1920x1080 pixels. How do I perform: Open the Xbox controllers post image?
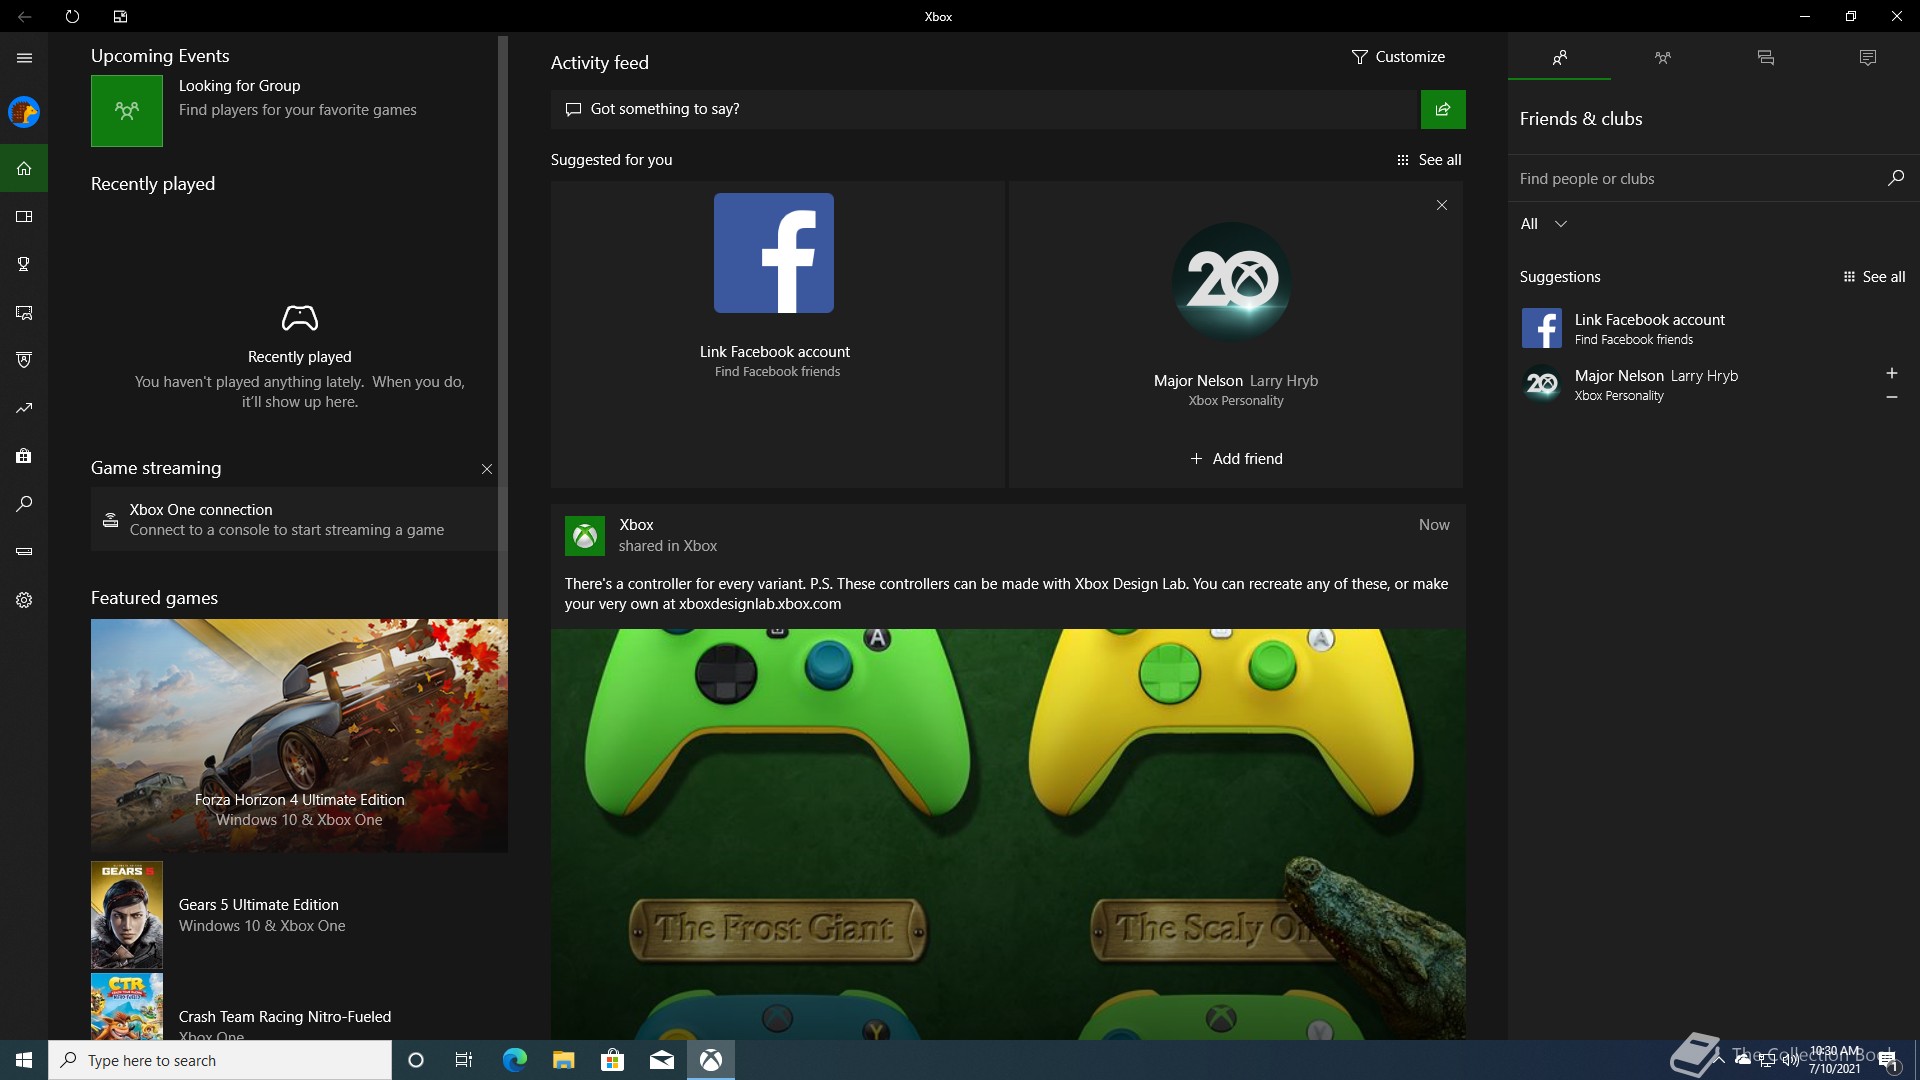click(1008, 834)
